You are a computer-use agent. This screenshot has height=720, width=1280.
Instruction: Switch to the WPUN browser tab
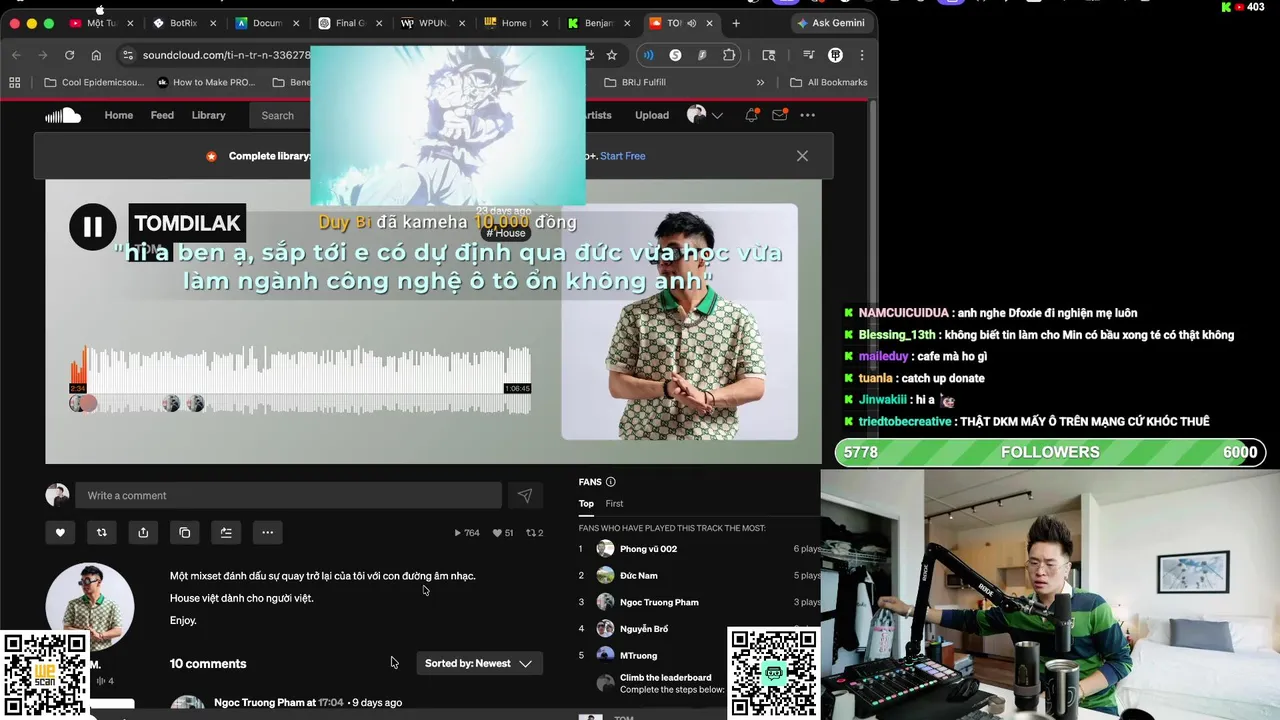coord(432,23)
